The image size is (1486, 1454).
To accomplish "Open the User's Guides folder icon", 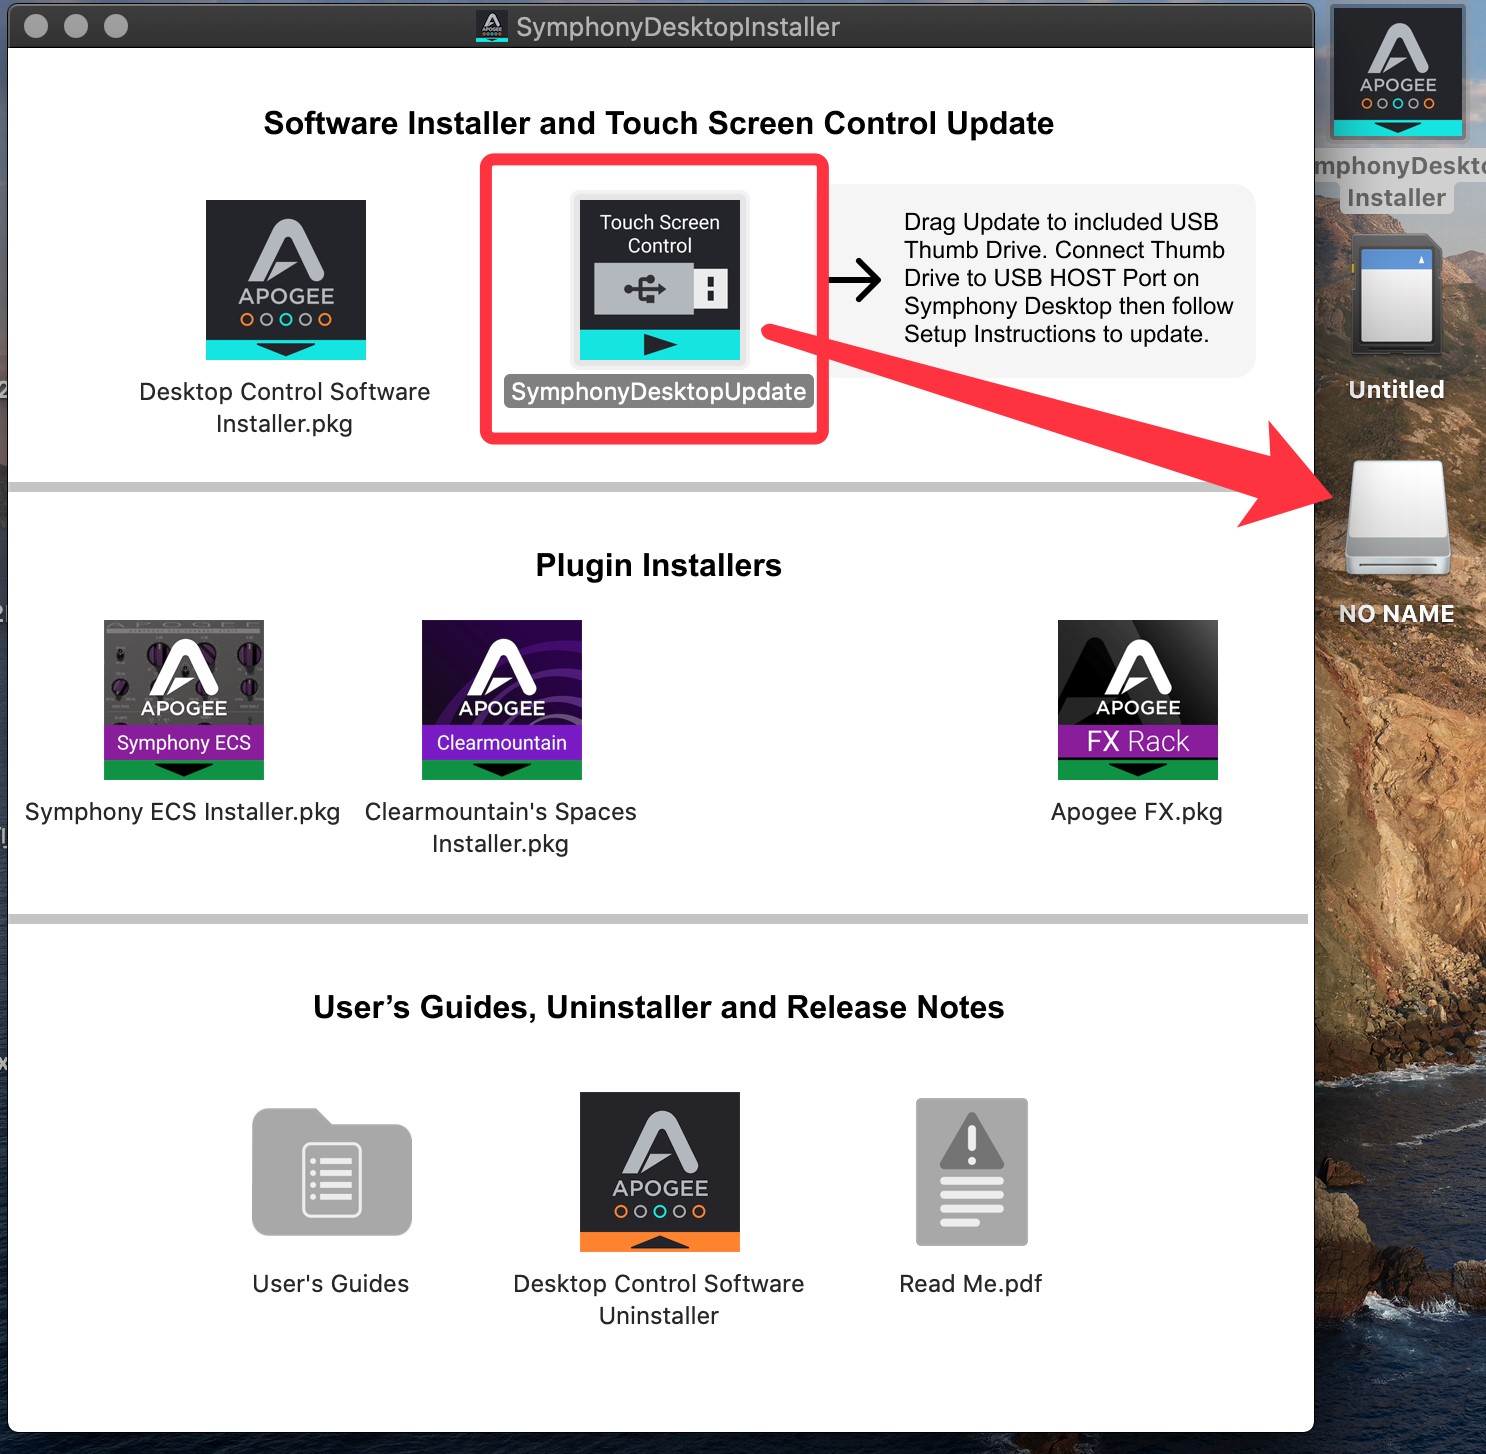I will click(332, 1172).
